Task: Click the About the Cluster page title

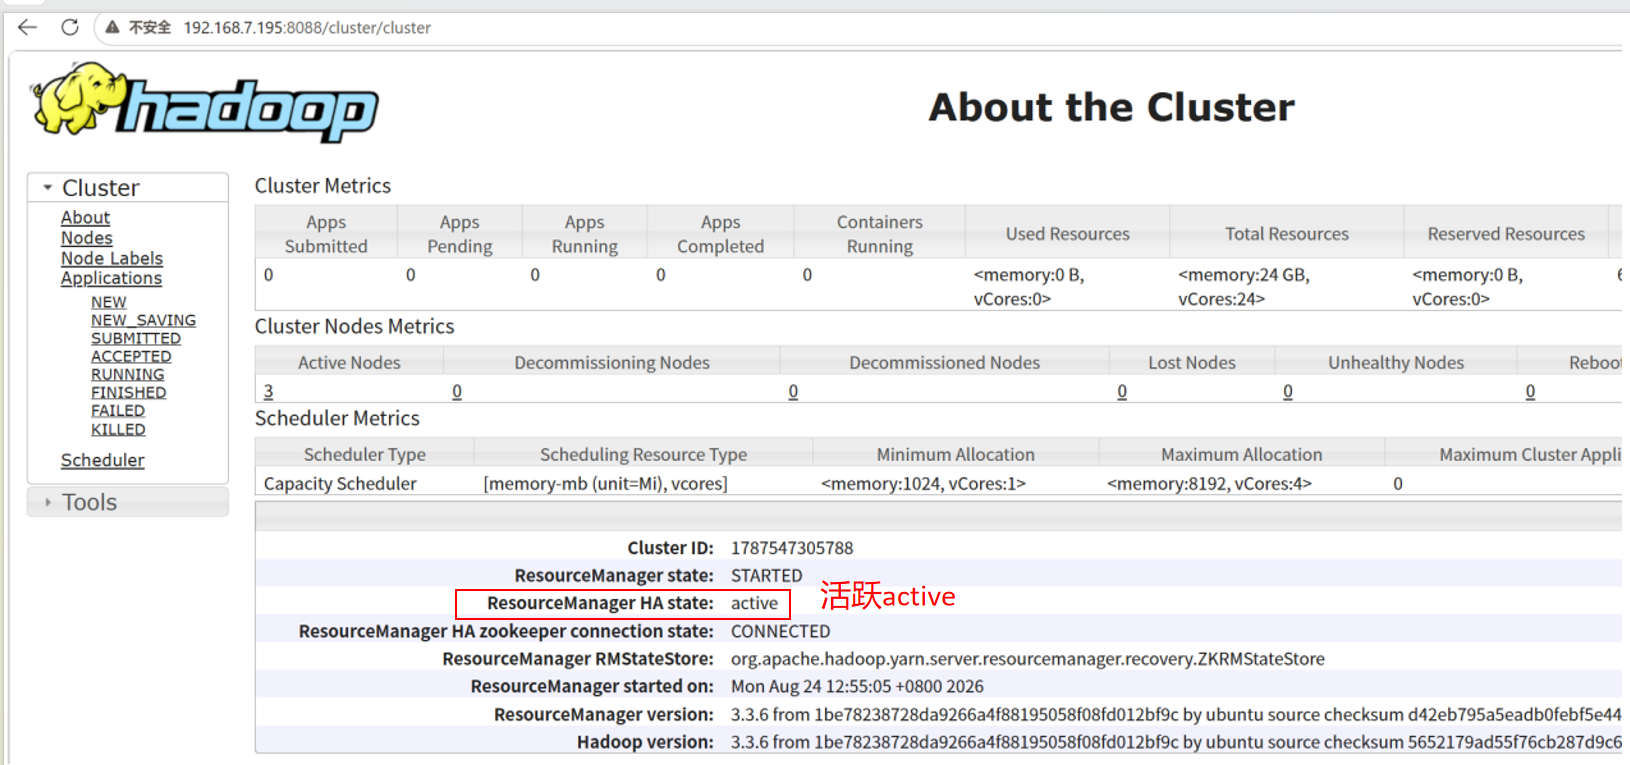Action: coord(1111,107)
